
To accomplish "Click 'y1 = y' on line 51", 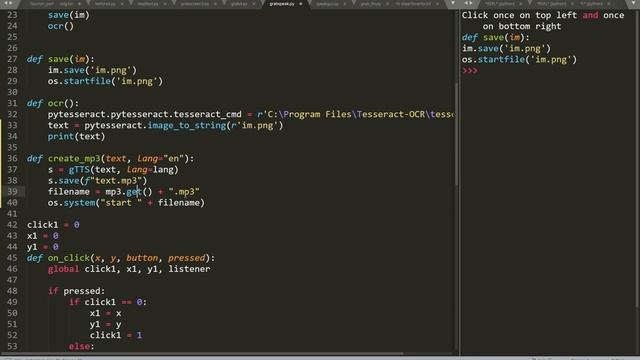I will pyautogui.click(x=105, y=324).
